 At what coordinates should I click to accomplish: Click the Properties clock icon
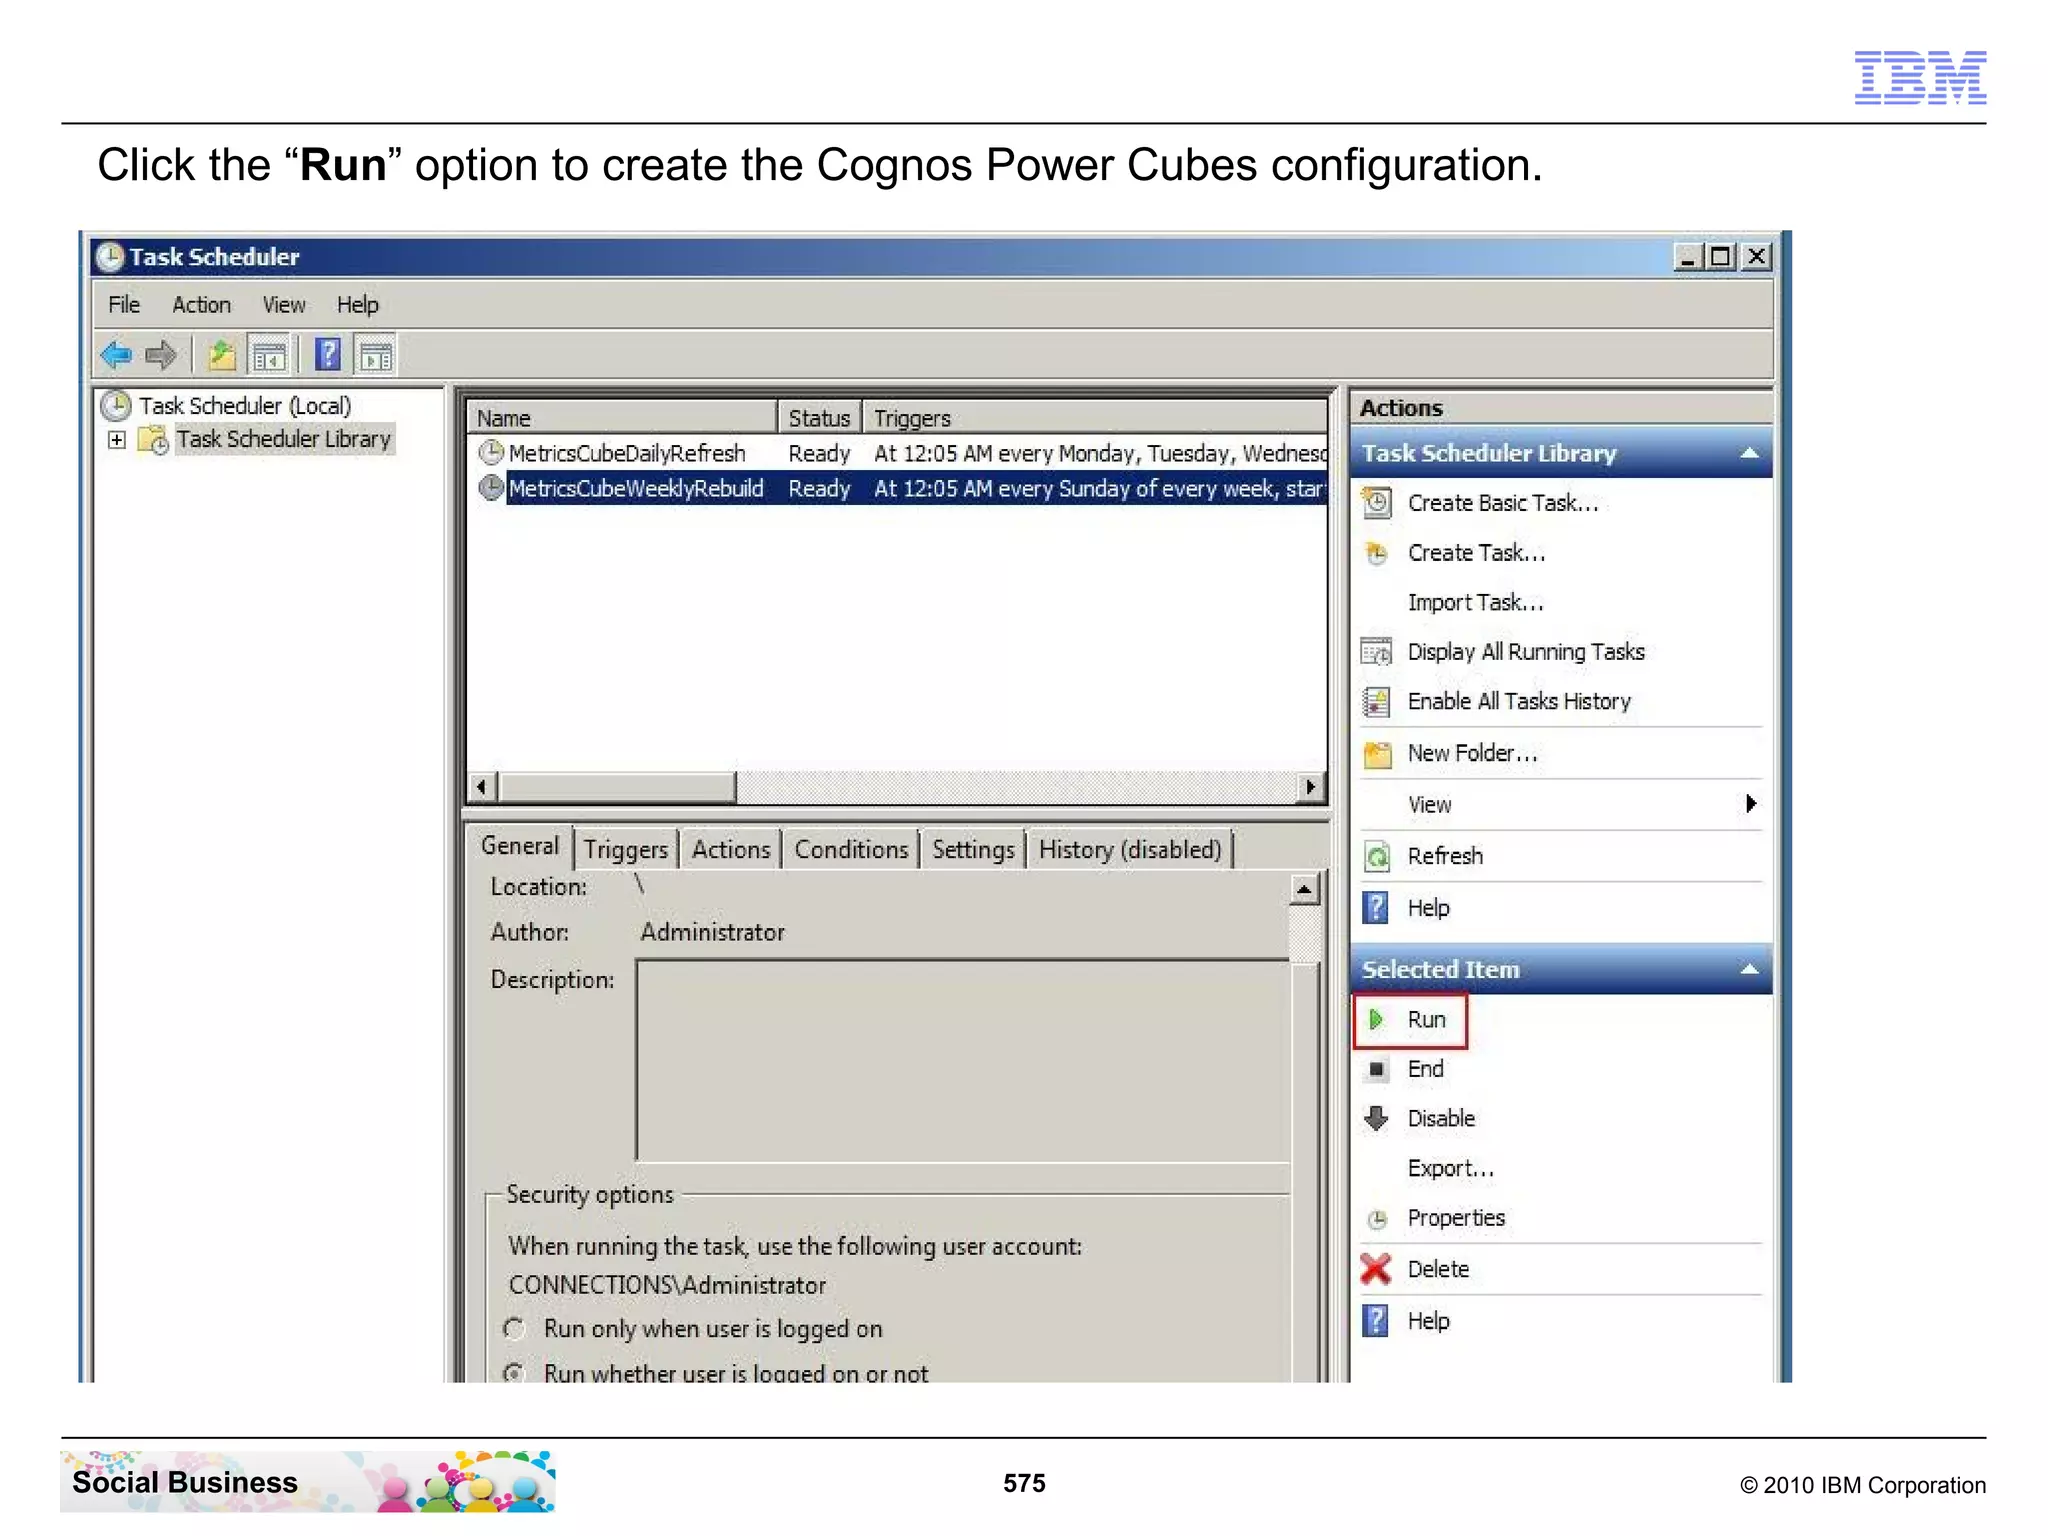[1377, 1219]
